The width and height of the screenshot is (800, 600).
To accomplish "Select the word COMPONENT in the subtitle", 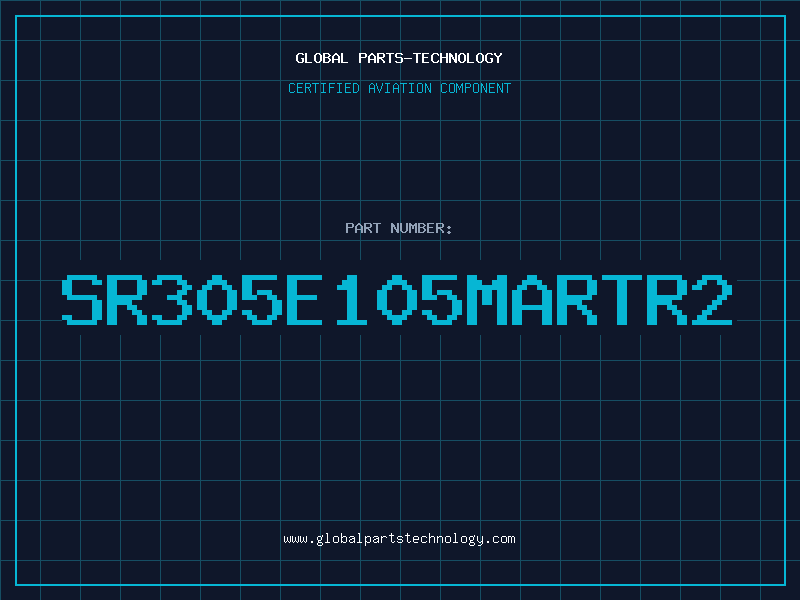I will 476,88.
